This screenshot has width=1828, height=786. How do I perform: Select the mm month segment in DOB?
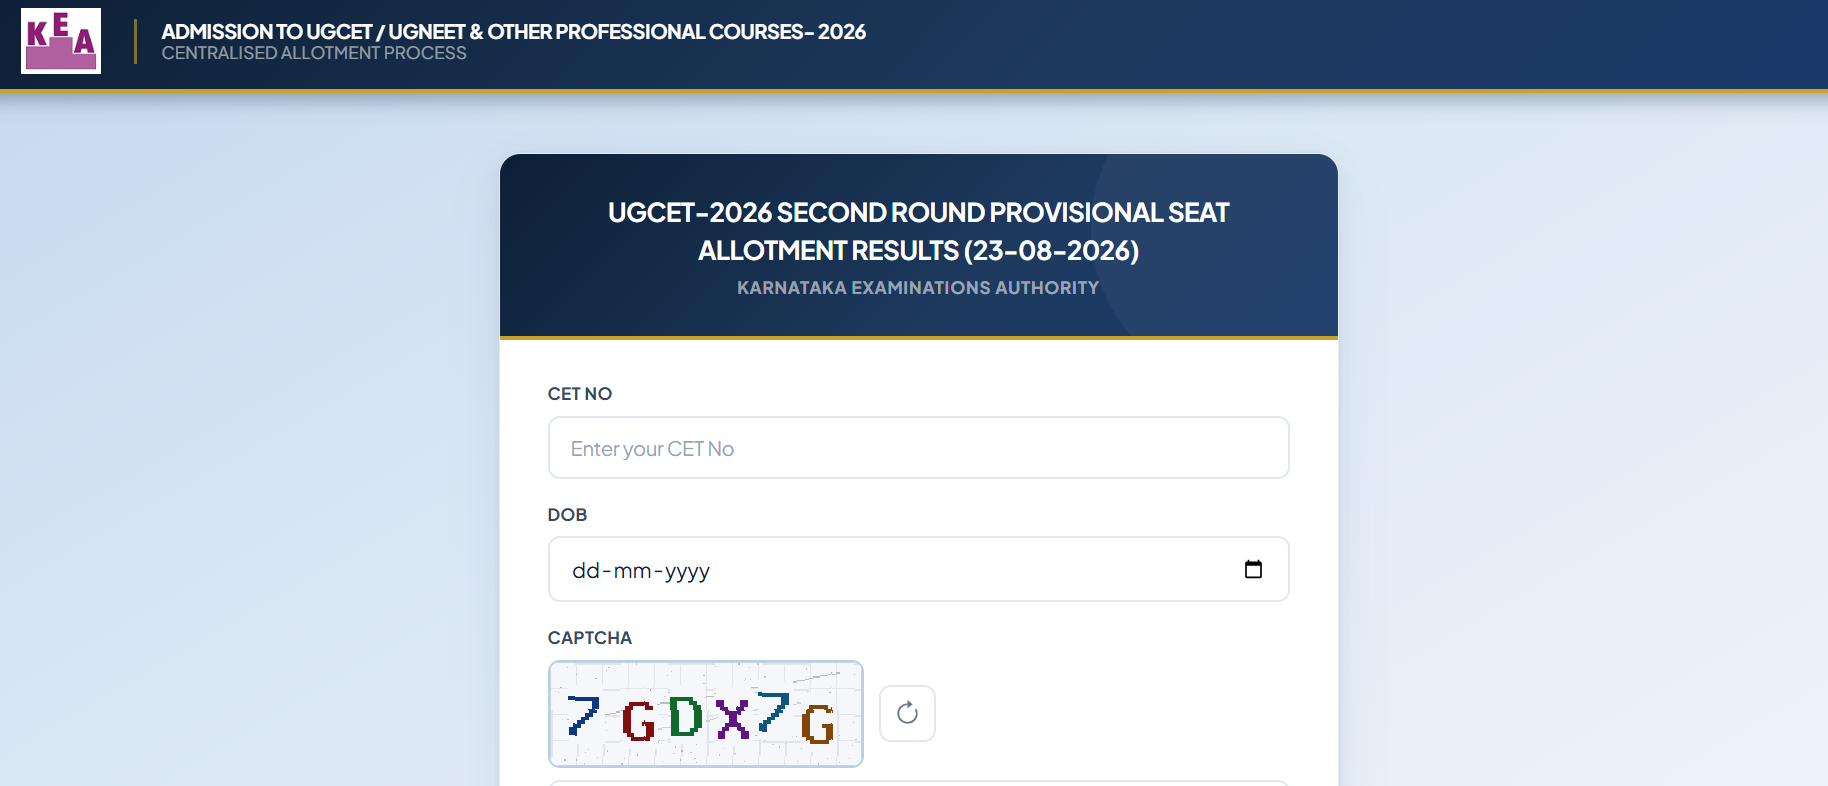pos(632,570)
